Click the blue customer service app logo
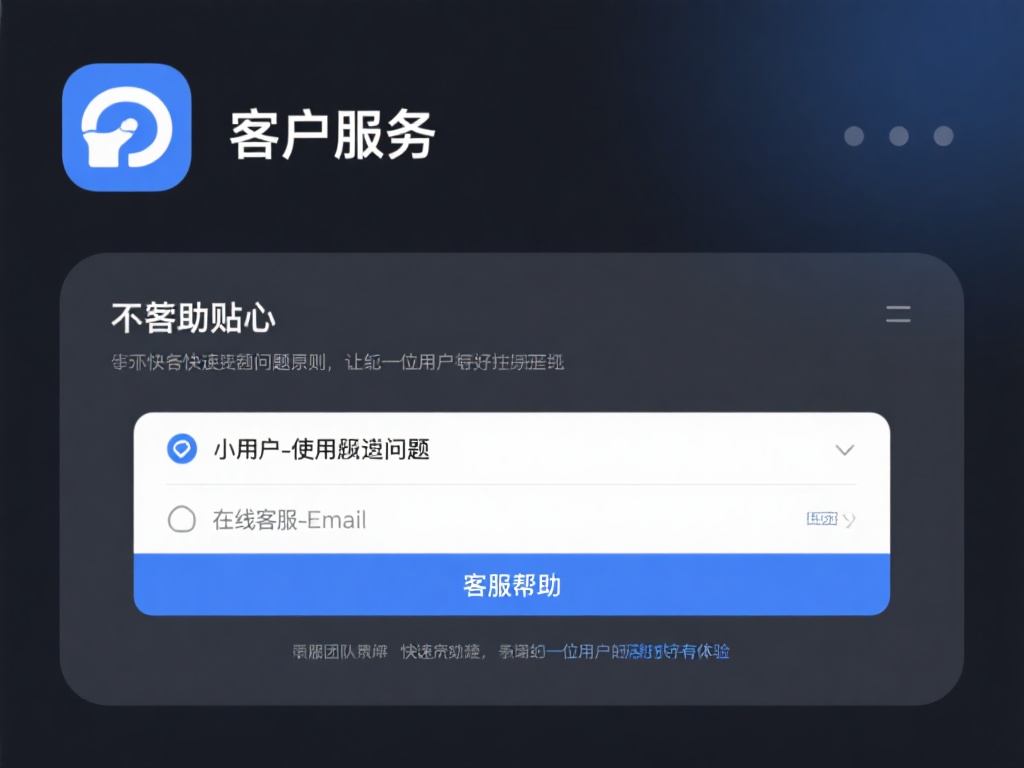Viewport: 1024px width, 768px height. coord(127,127)
